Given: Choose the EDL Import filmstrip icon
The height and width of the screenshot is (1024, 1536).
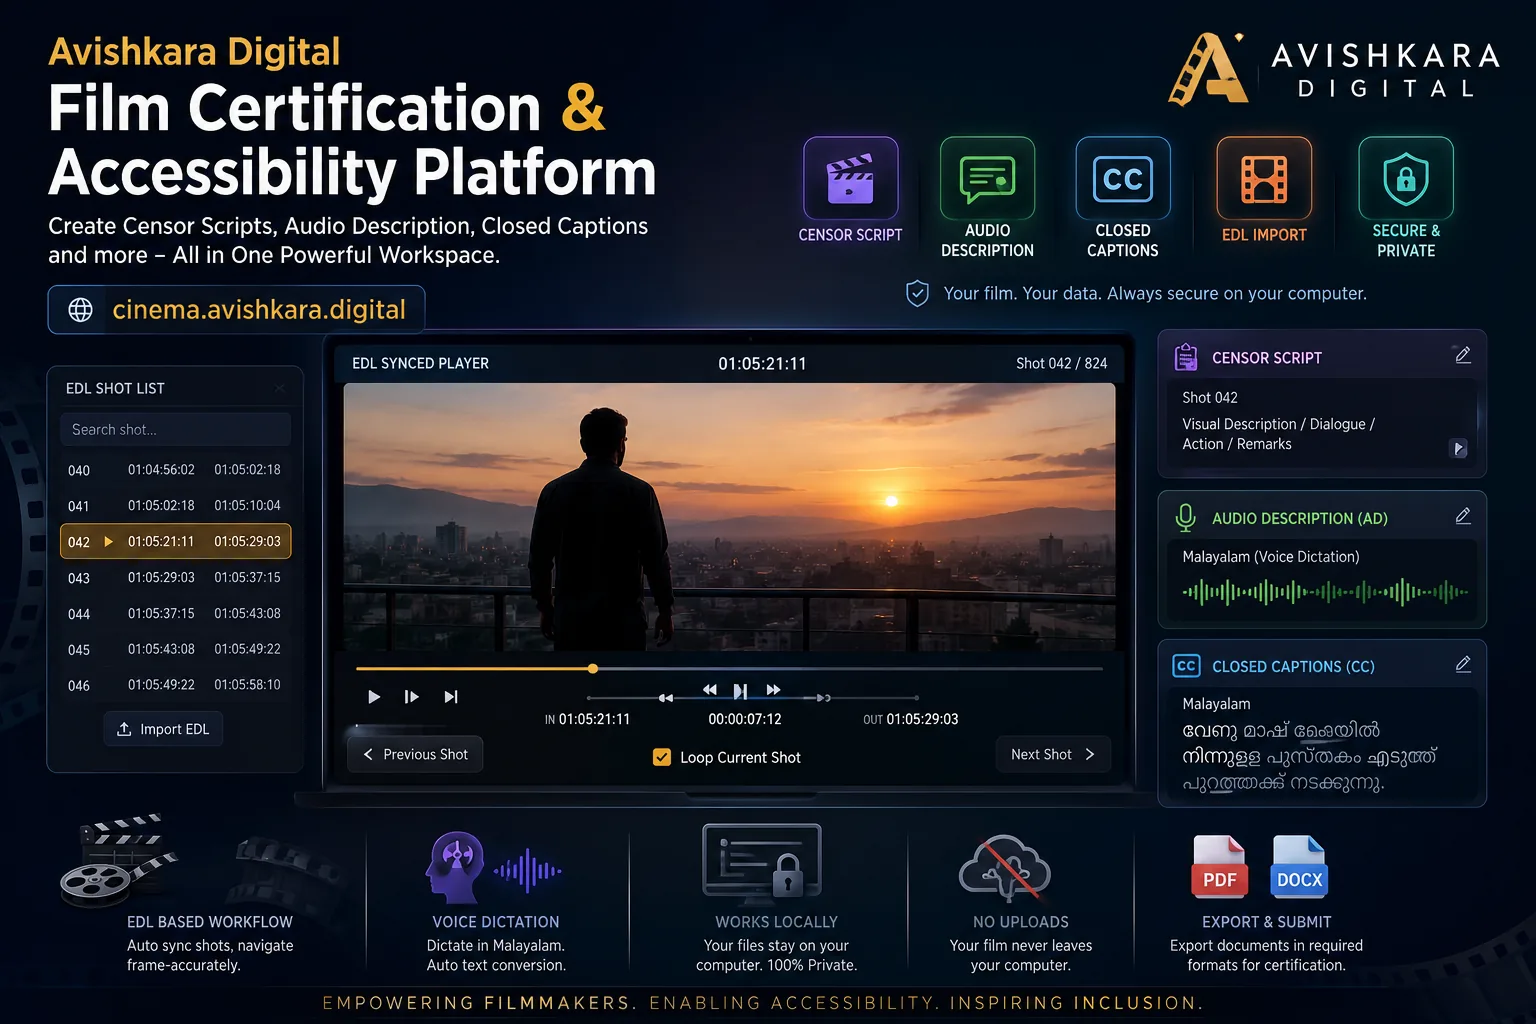Looking at the screenshot, I should 1264,178.
